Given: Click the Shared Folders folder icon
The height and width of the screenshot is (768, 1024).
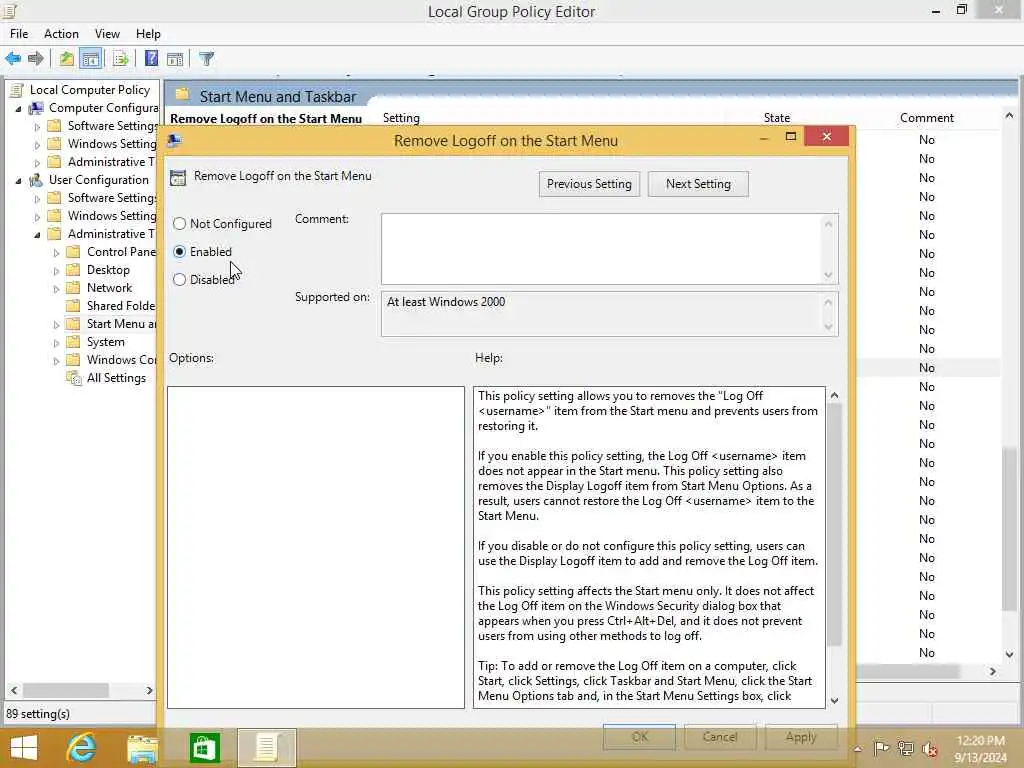Looking at the screenshot, I should [74, 306].
